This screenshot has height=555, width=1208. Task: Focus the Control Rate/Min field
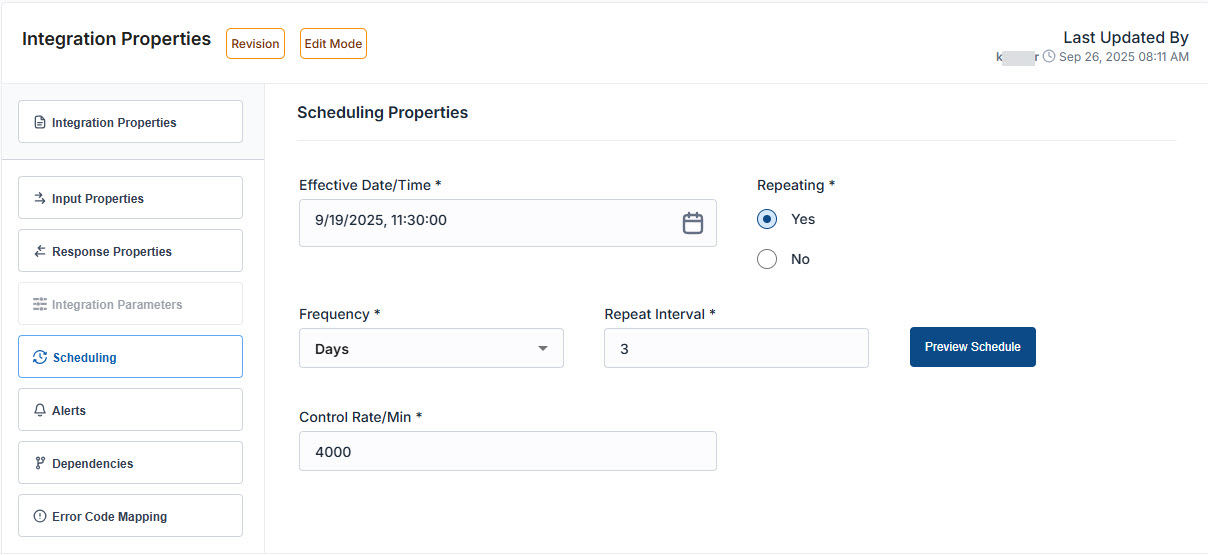click(x=507, y=451)
